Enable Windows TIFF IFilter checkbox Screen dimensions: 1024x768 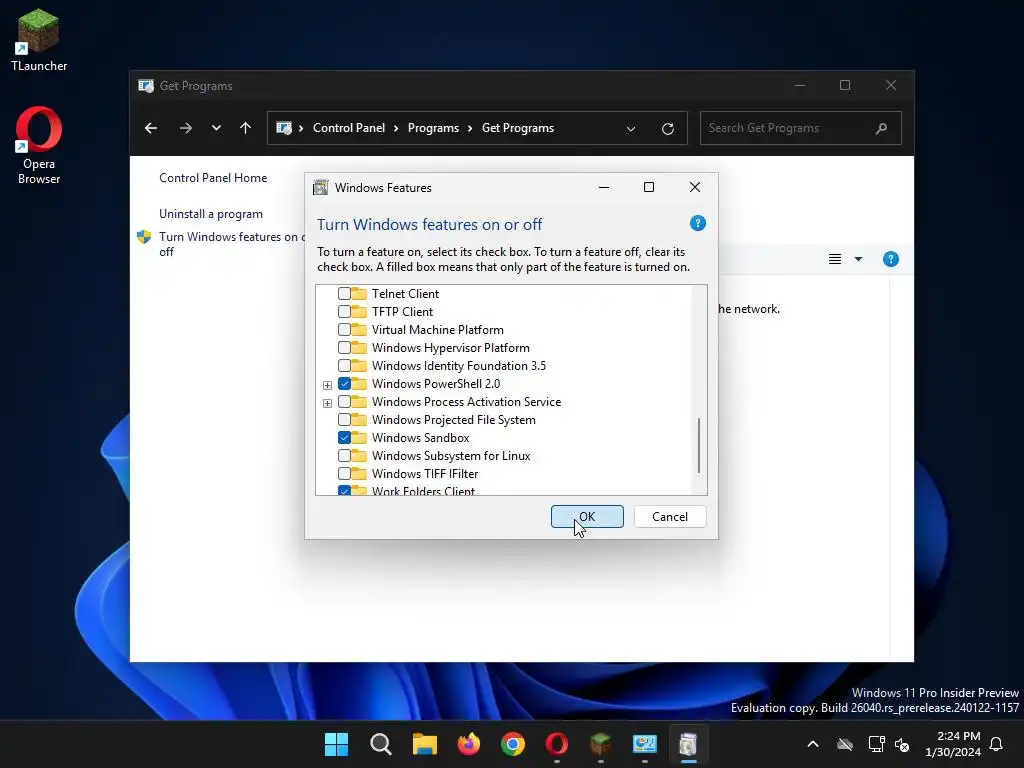[x=344, y=473]
